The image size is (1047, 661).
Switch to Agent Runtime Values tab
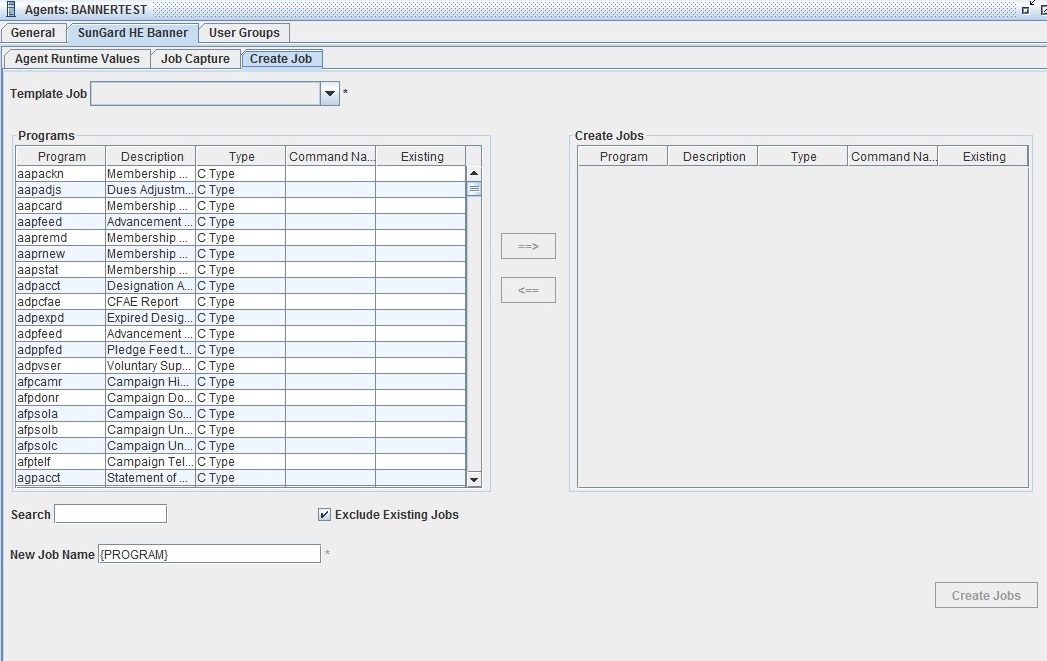(x=76, y=58)
